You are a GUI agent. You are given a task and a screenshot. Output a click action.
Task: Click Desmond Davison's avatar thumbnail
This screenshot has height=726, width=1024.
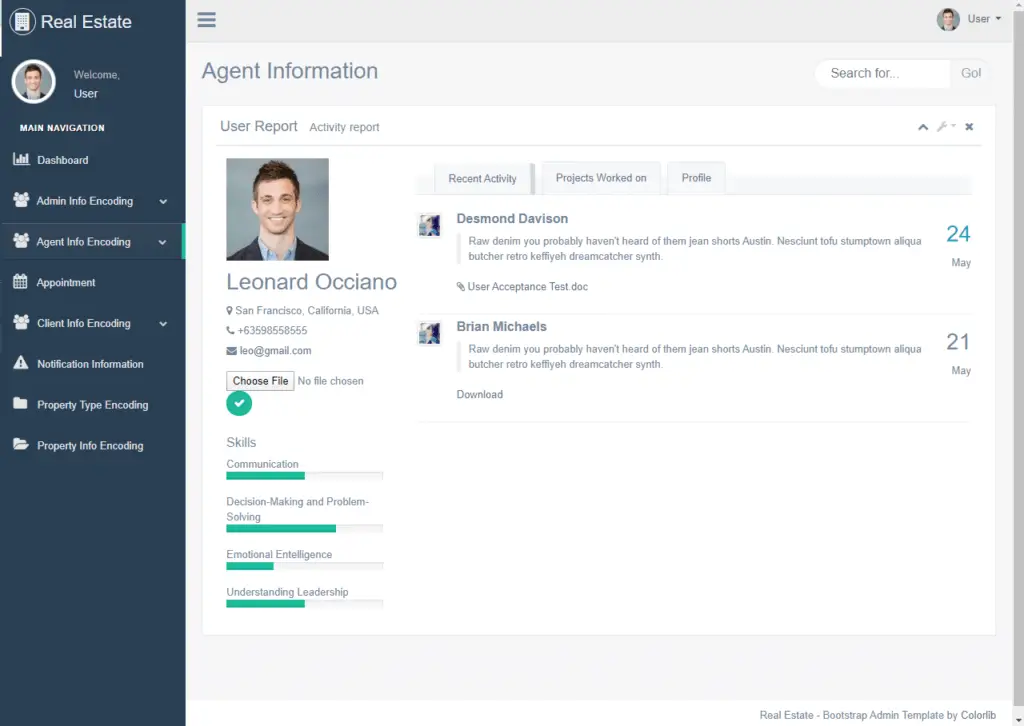pos(429,226)
